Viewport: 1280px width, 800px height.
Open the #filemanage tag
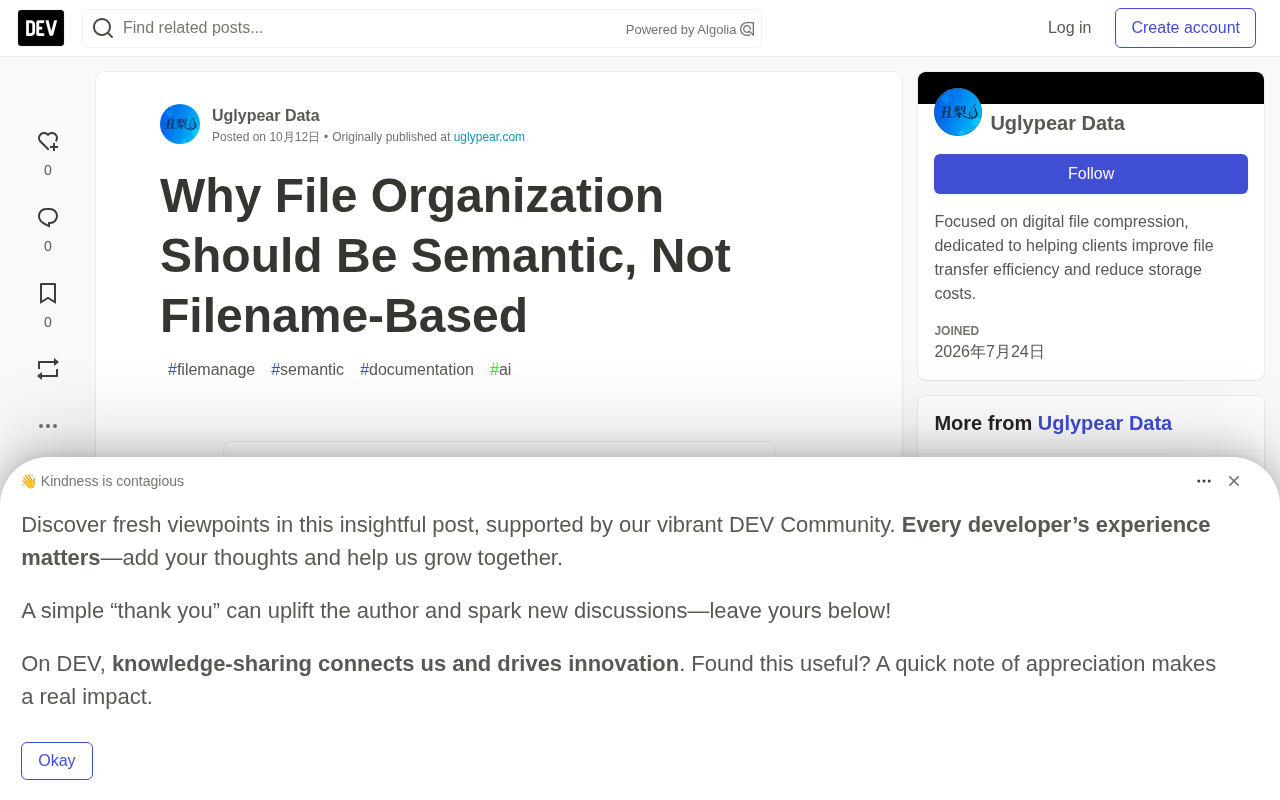coord(211,370)
